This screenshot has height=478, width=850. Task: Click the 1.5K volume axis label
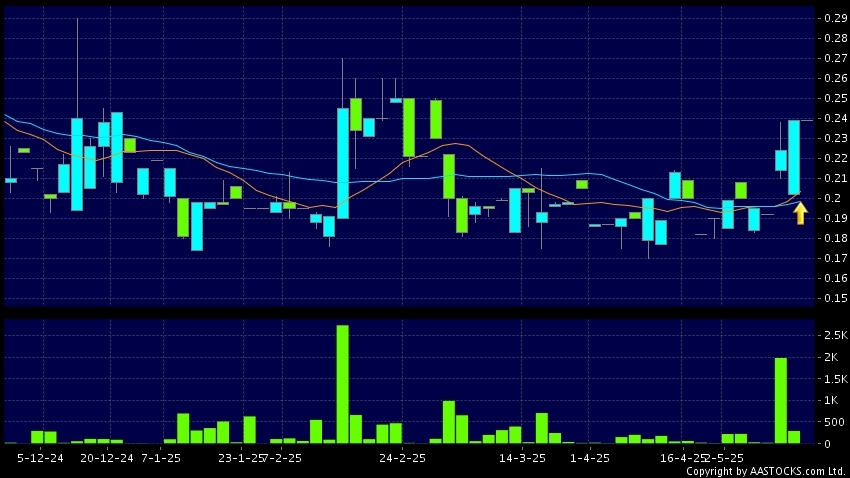(x=835, y=379)
